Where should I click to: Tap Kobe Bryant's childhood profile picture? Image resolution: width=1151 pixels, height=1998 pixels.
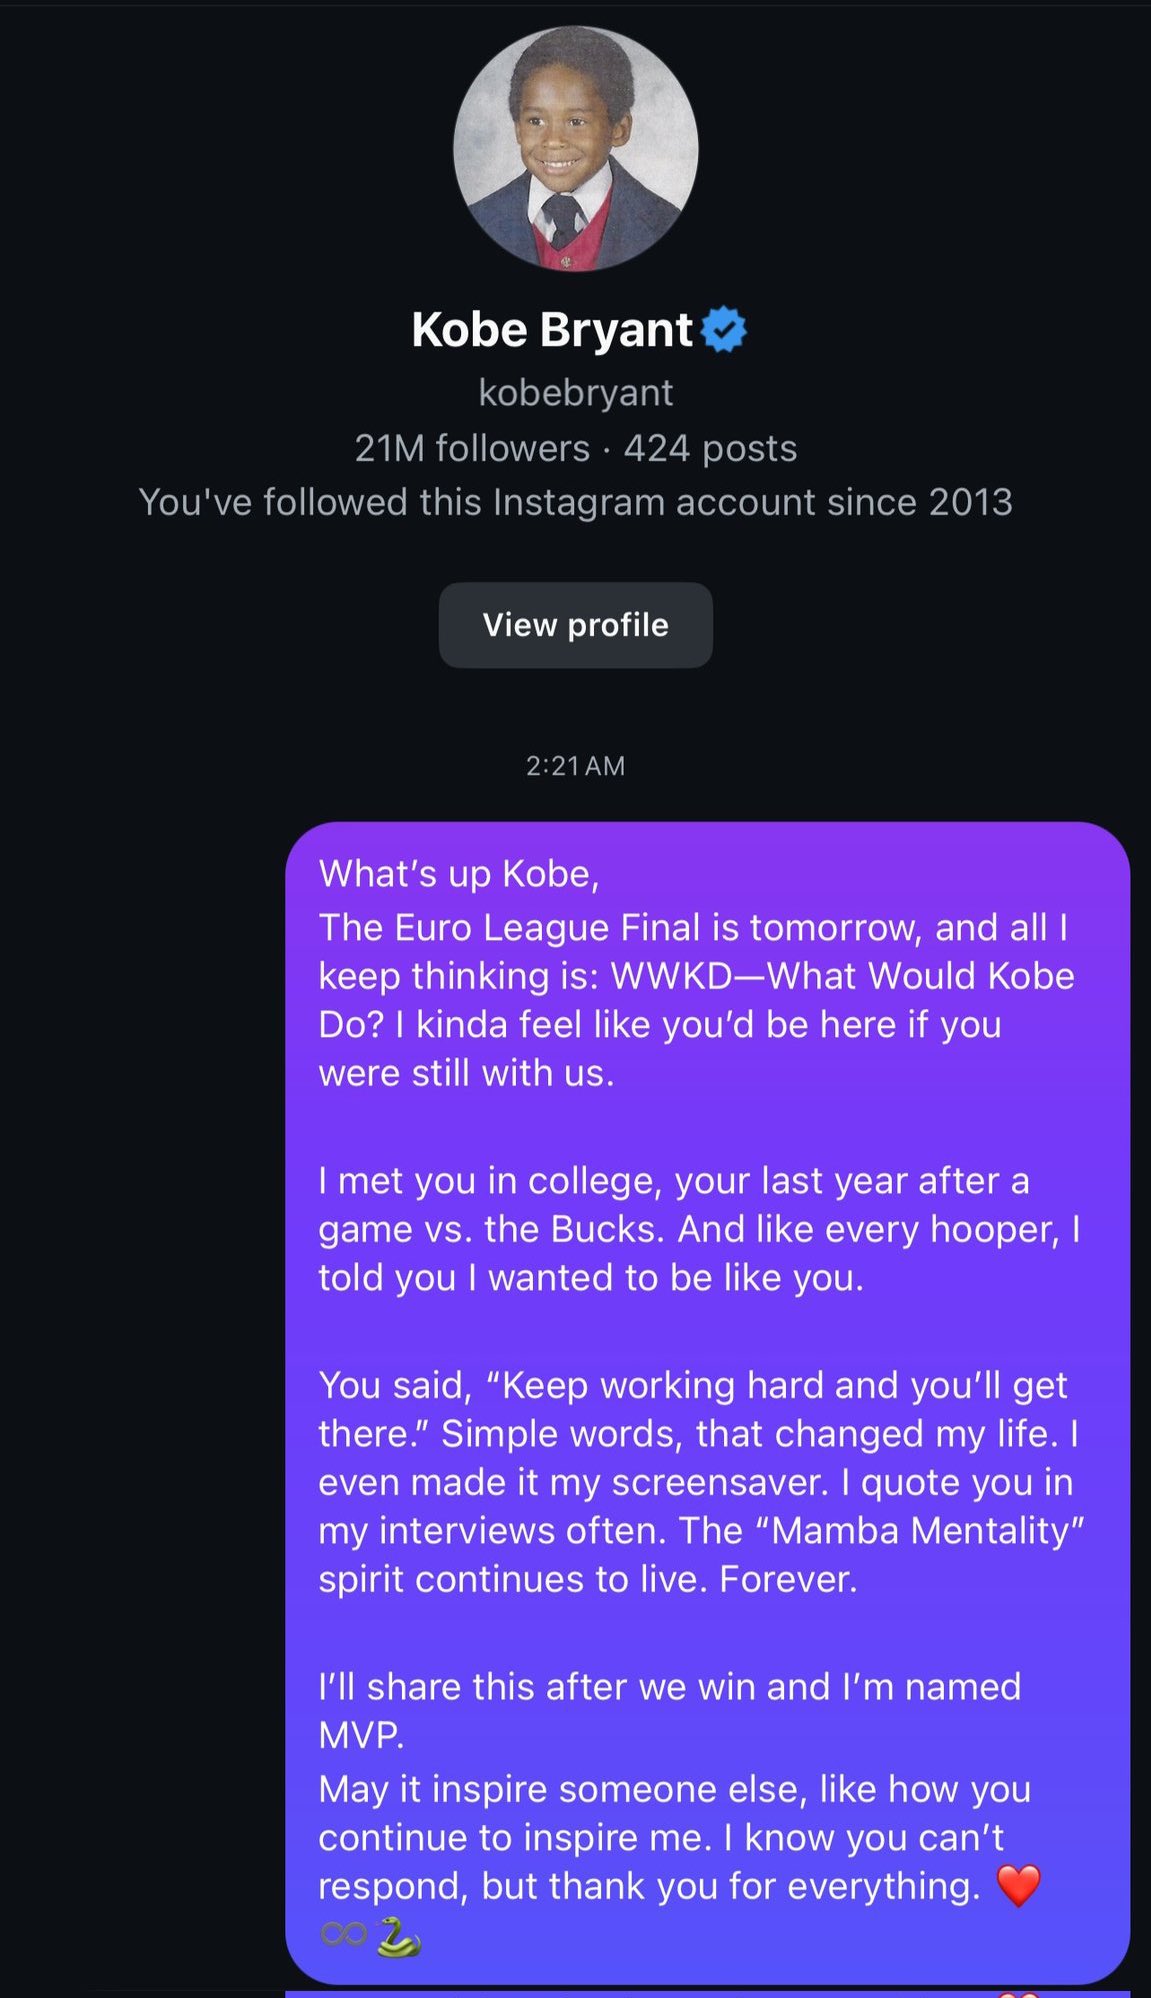[575, 149]
